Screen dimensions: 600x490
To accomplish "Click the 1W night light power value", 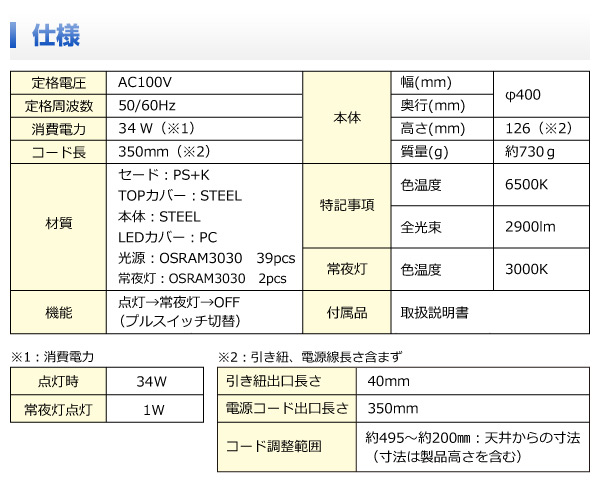I will pos(153,409).
